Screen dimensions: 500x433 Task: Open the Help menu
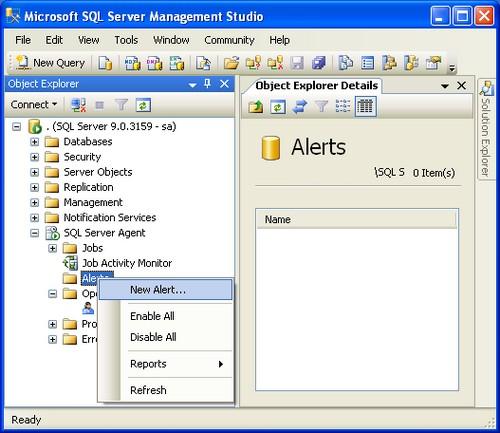(x=279, y=40)
